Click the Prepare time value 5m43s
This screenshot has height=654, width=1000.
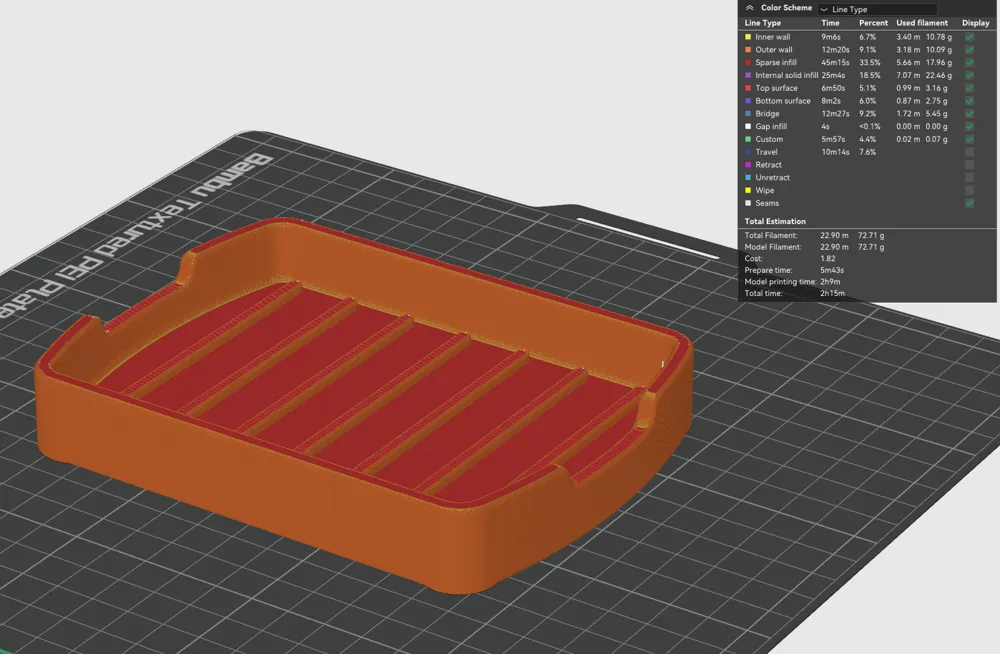click(832, 270)
